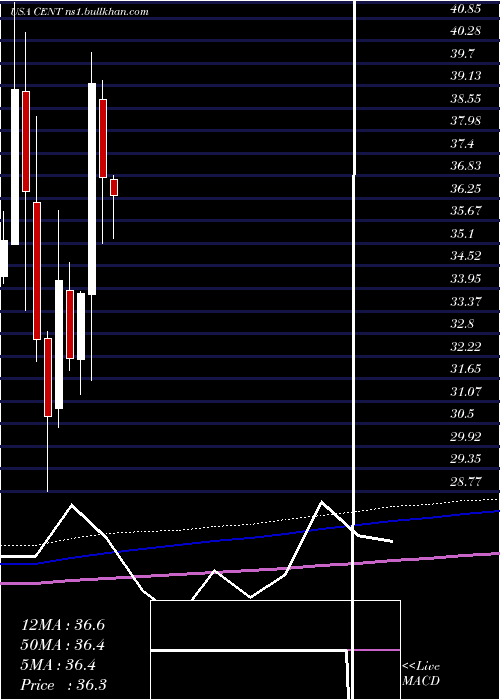Click the '50MA : 36.4' readout

coord(63,645)
